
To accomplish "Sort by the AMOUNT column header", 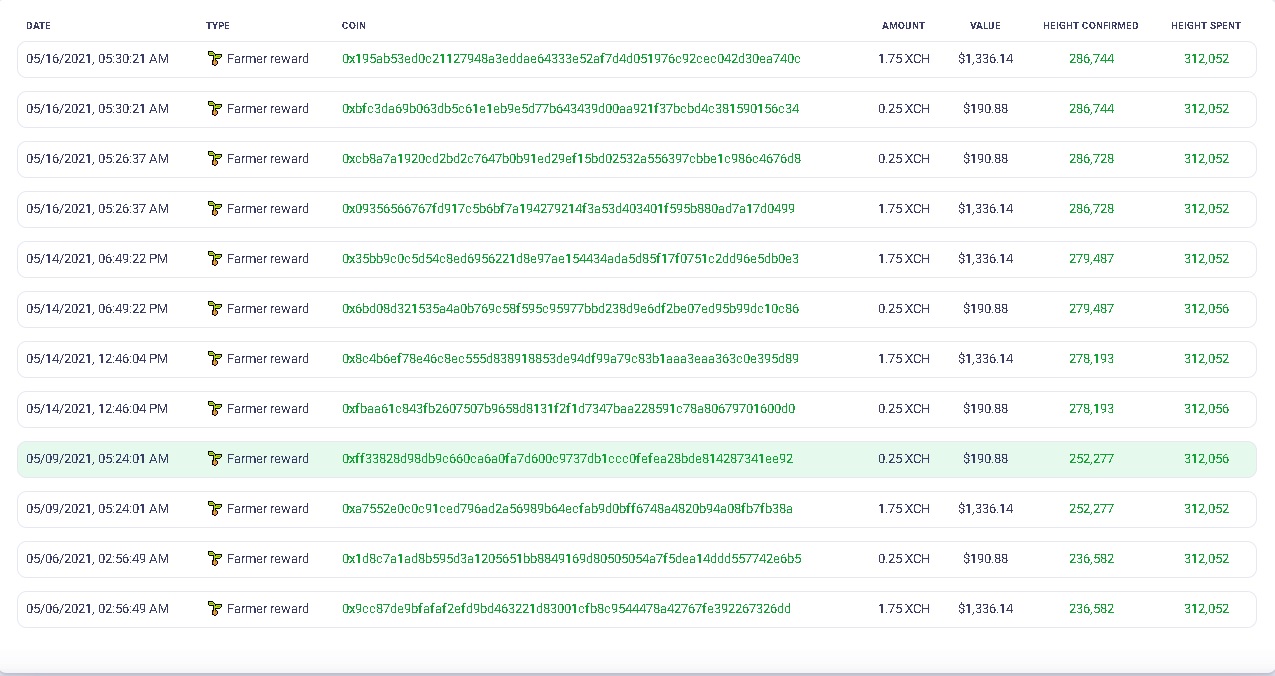I will (x=903, y=26).
